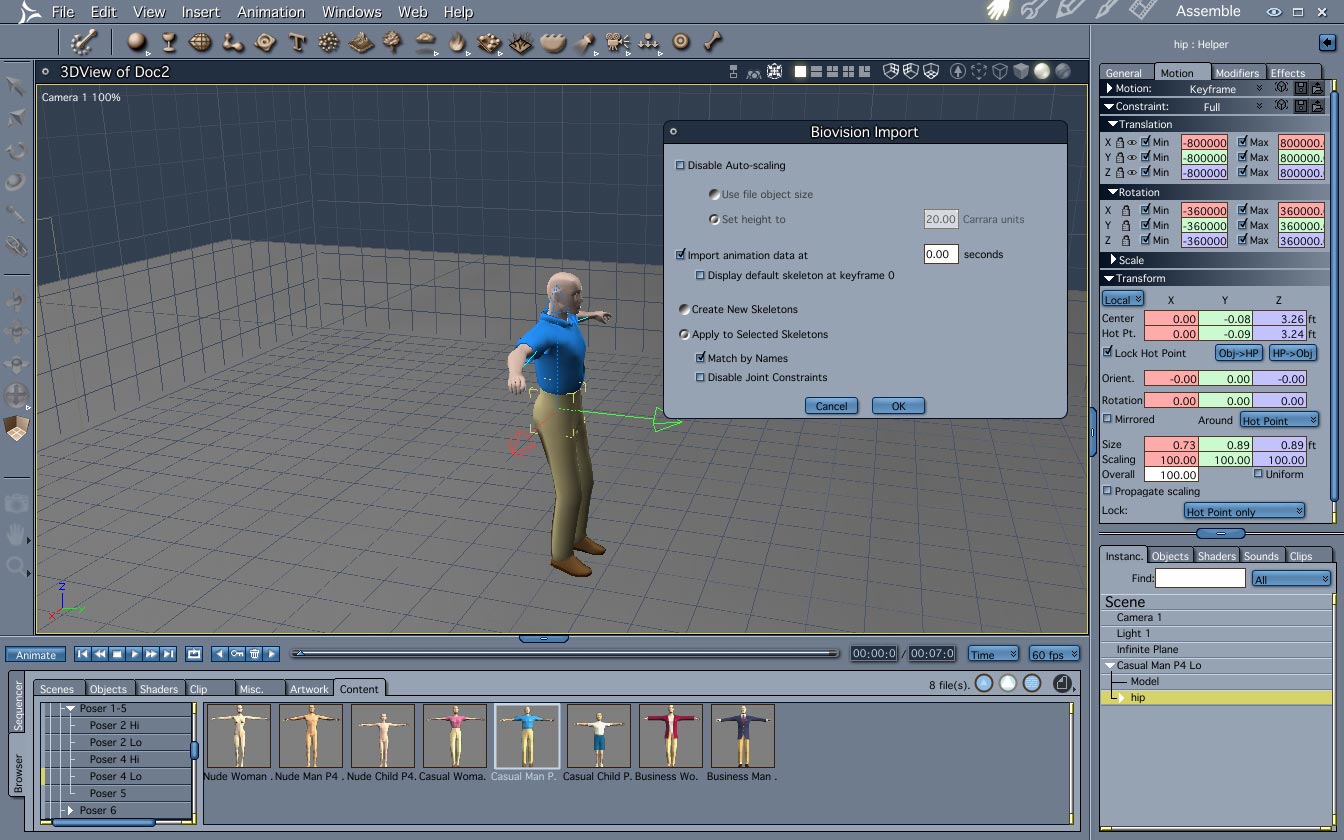Click the Fire primitive tool icon
Viewport: 1344px width, 840px height.
pyautogui.click(x=457, y=42)
